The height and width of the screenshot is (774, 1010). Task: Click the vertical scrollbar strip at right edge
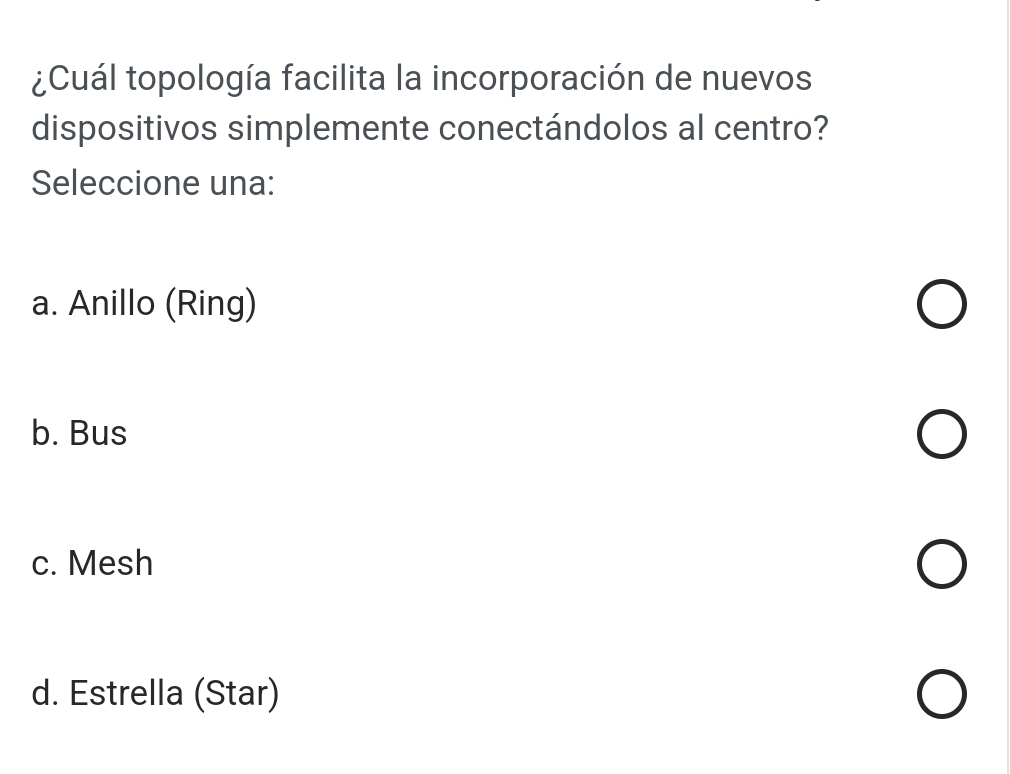[1008, 387]
